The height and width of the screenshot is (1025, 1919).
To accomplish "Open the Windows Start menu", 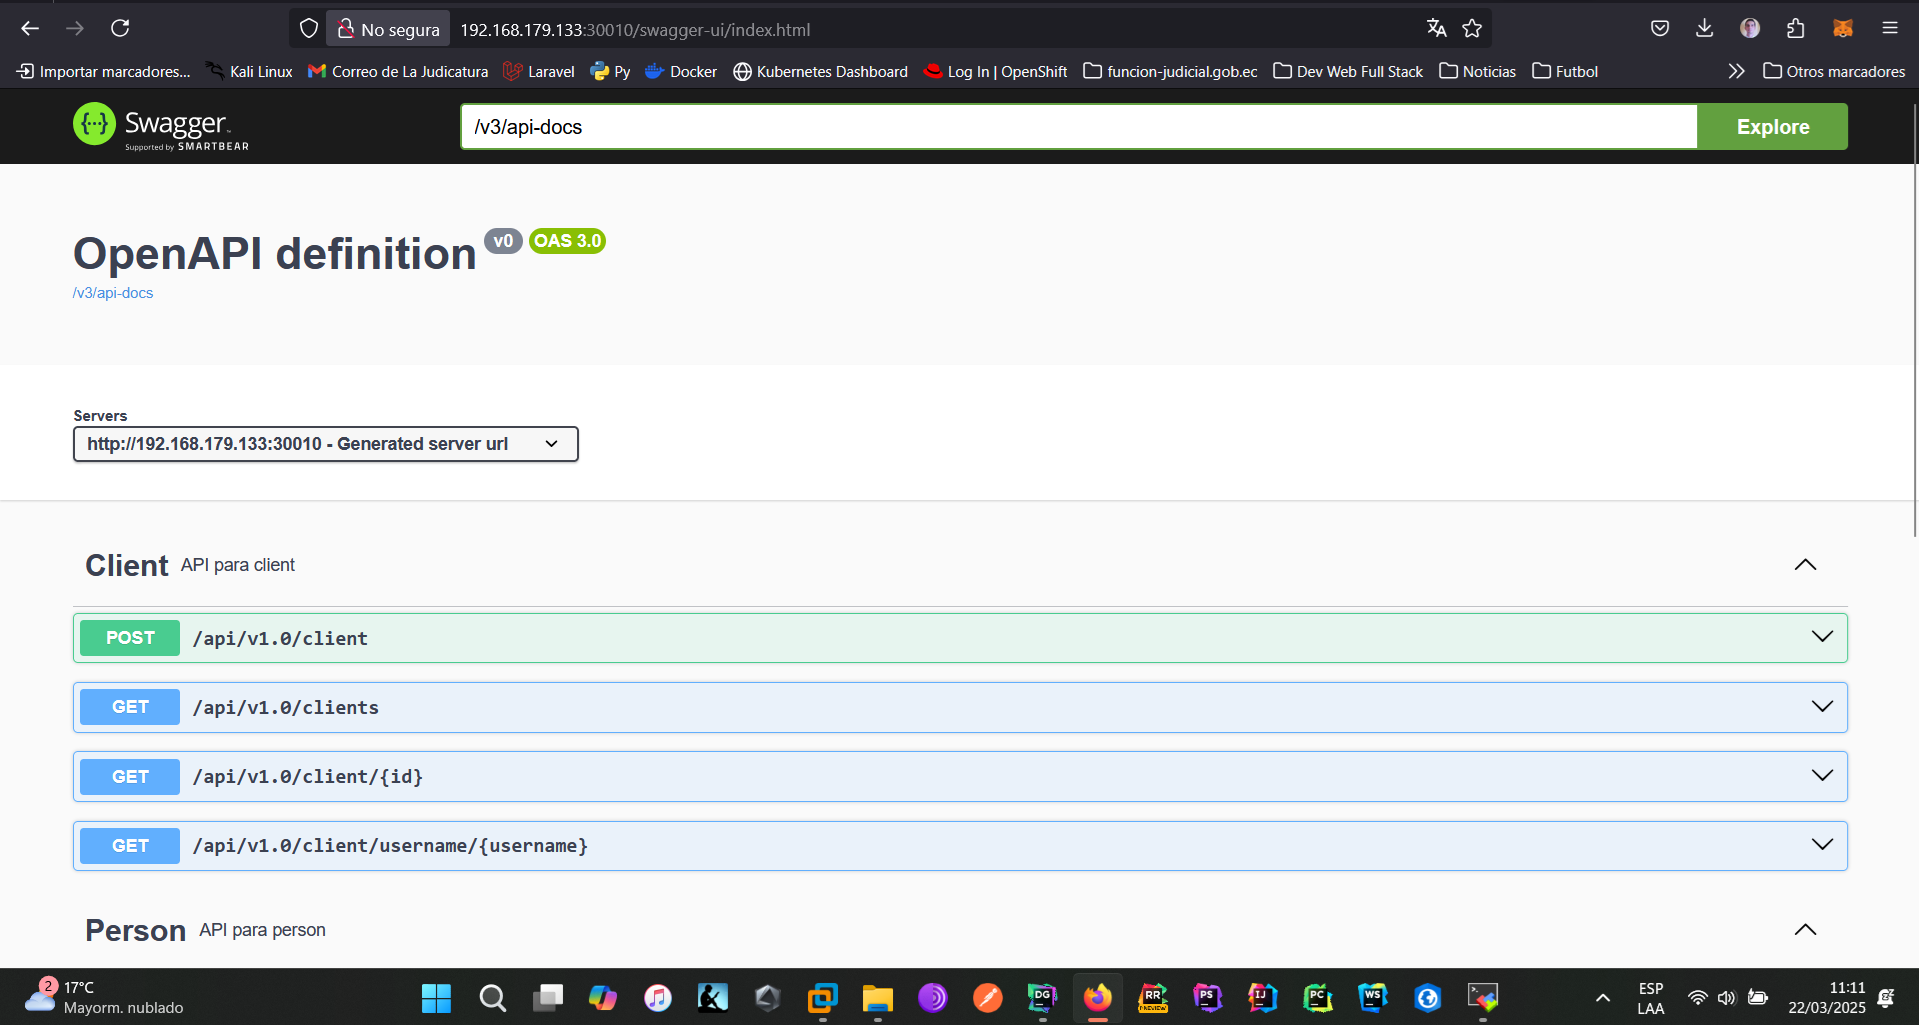I will (436, 998).
